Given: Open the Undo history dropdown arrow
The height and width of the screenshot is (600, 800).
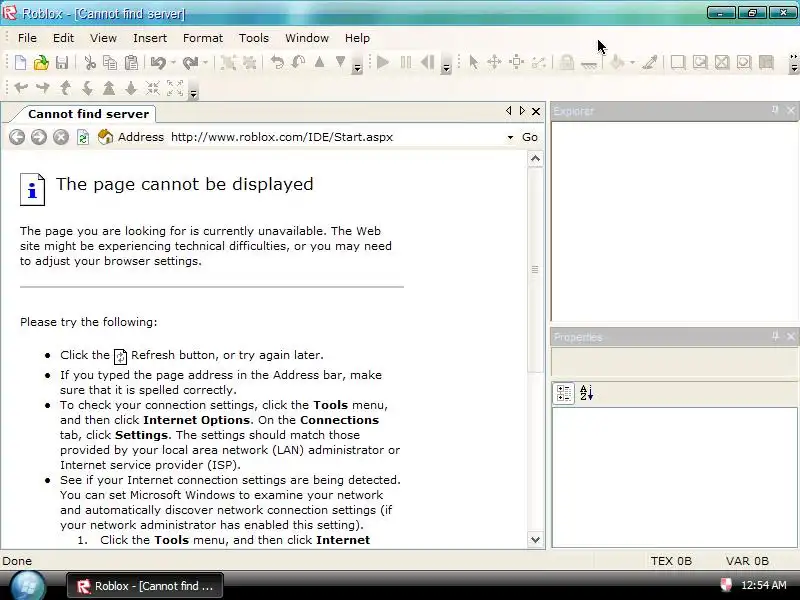Looking at the screenshot, I should point(173,63).
